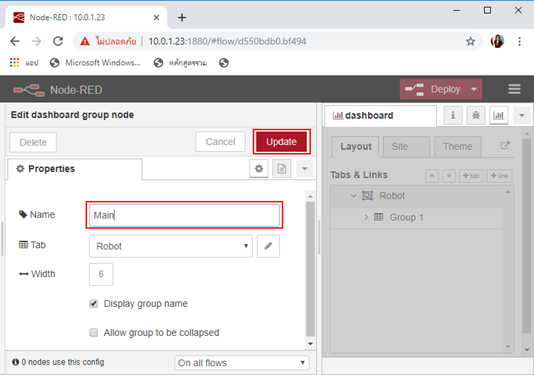Open the dashboard chart icon tab

click(499, 115)
